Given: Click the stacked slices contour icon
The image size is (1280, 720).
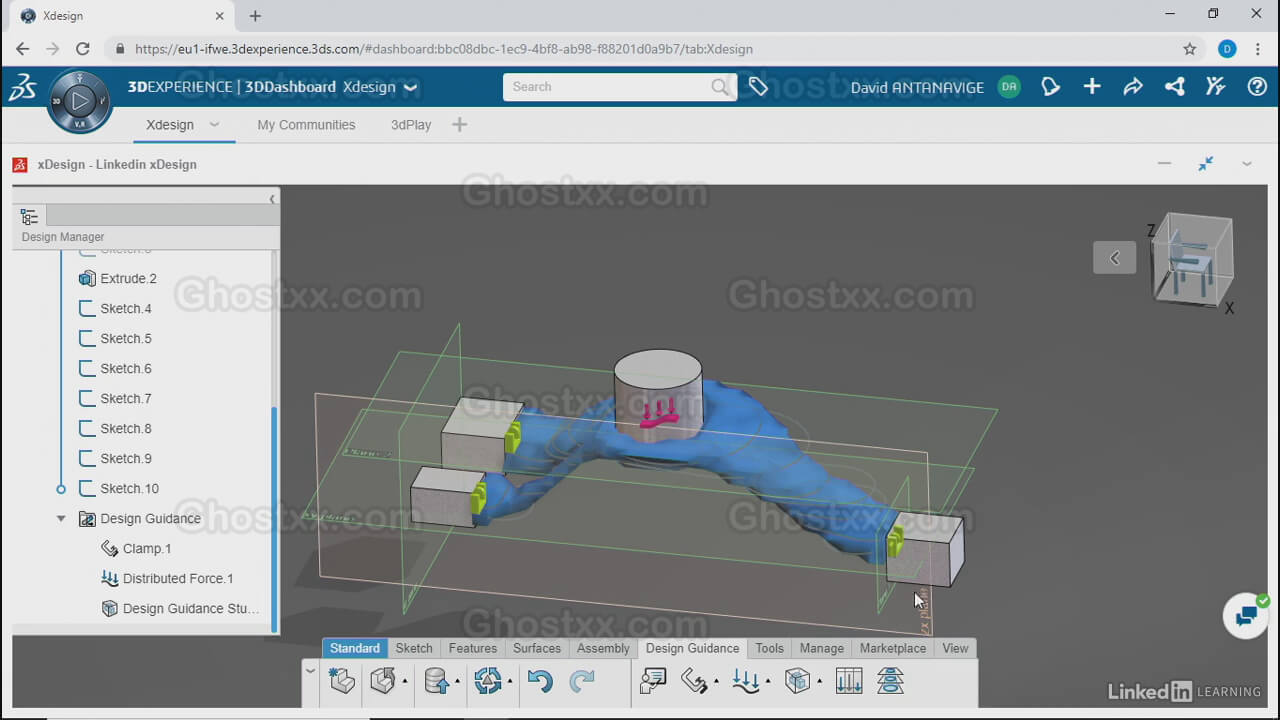Looking at the screenshot, I should point(890,681).
